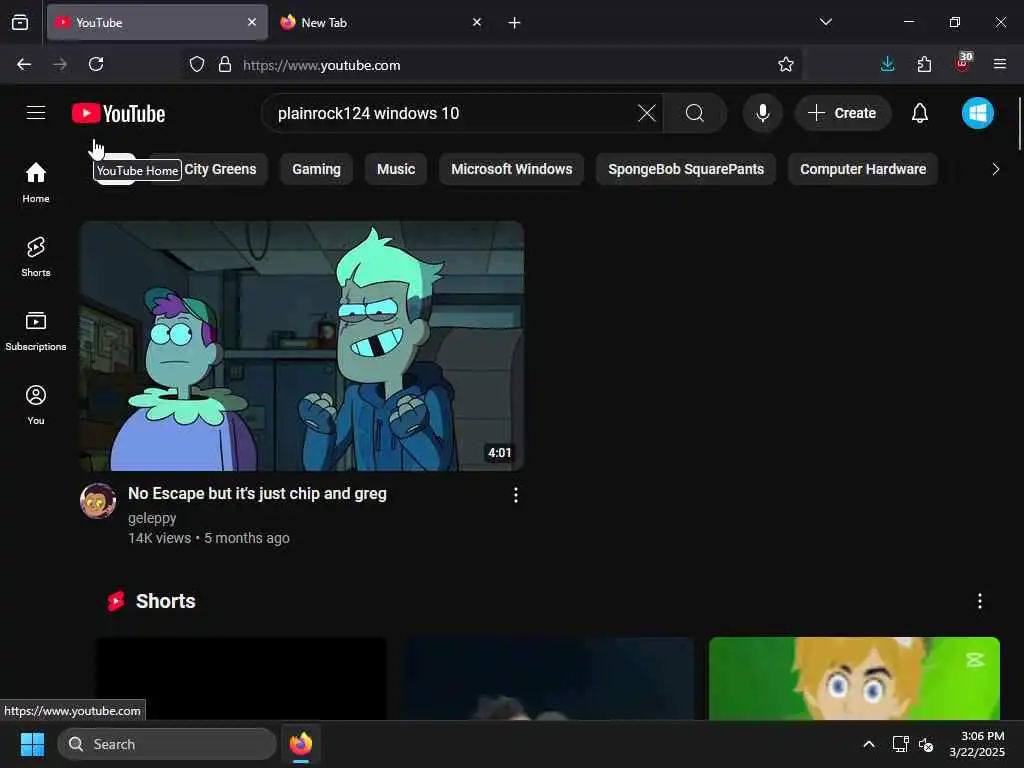Switch to the YouTube tab
This screenshot has width=1024, height=768.
tap(157, 22)
